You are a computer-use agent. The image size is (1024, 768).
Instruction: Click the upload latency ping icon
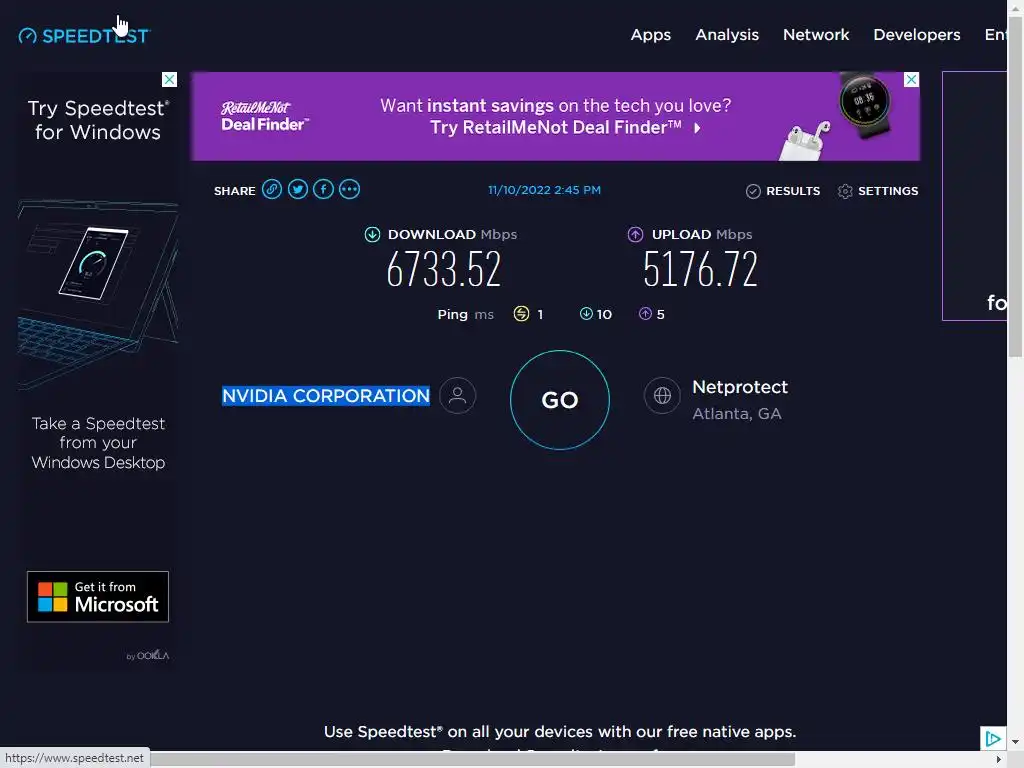click(645, 314)
